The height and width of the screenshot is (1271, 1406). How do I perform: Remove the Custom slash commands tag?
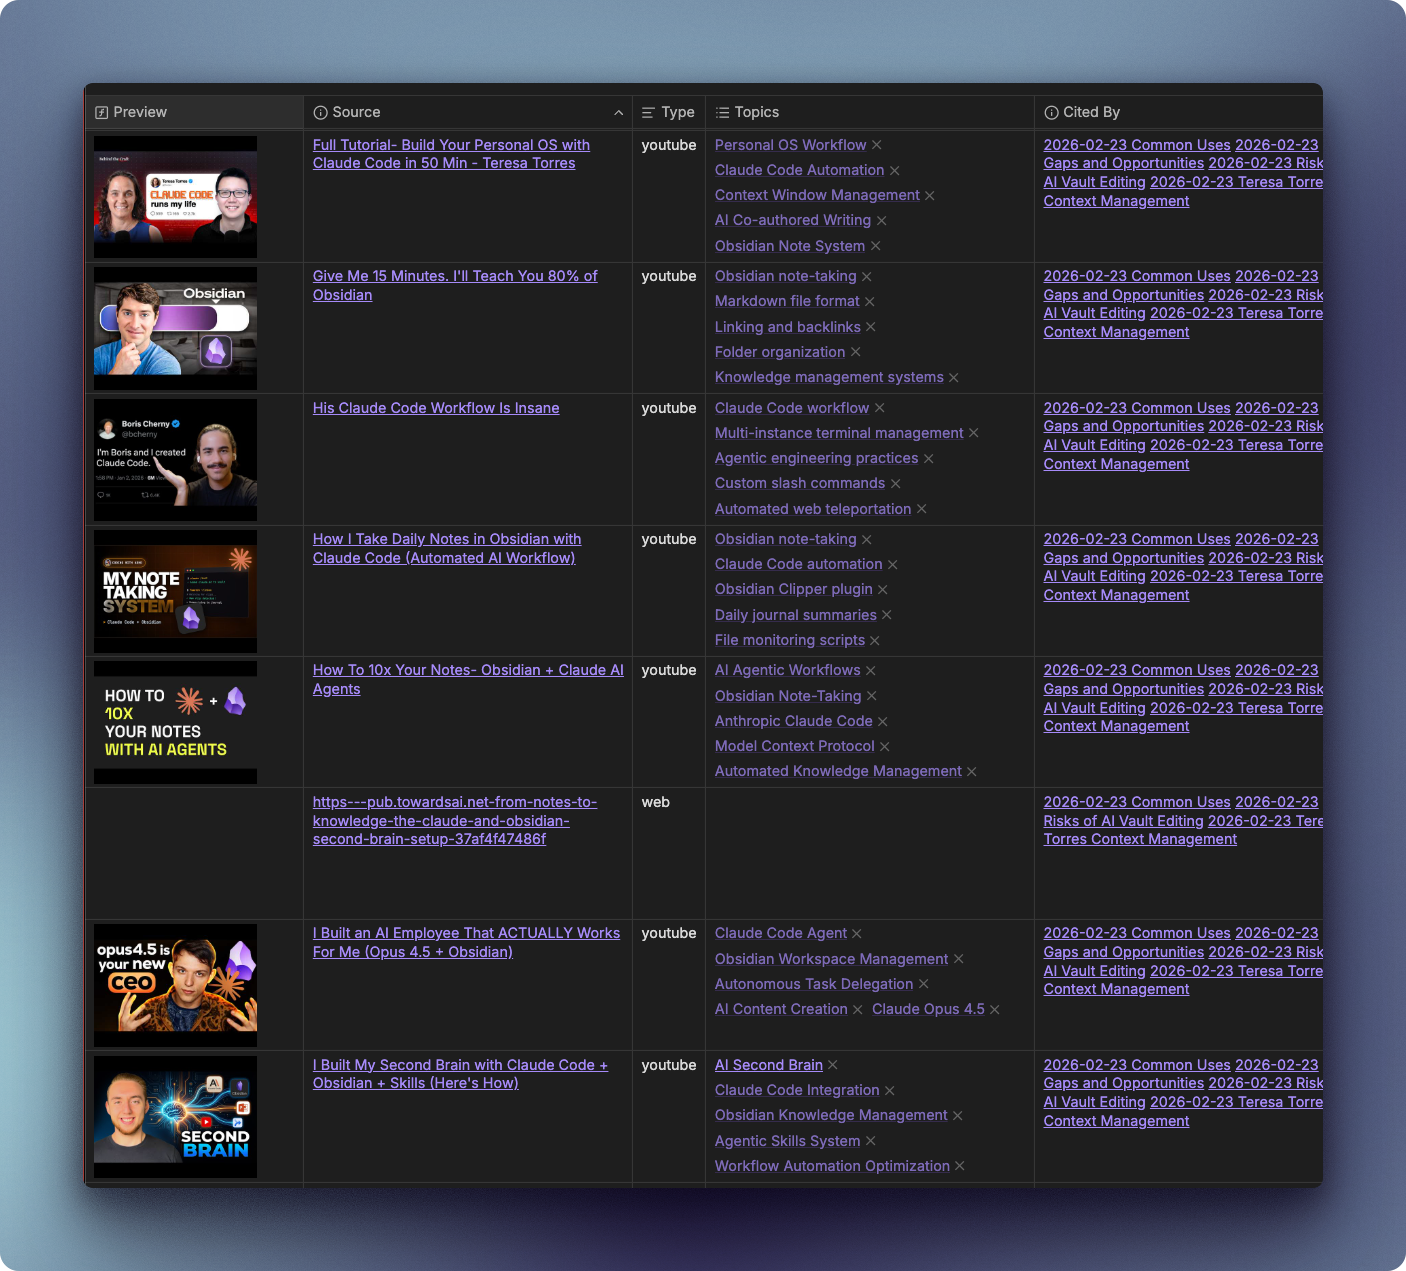896,484
